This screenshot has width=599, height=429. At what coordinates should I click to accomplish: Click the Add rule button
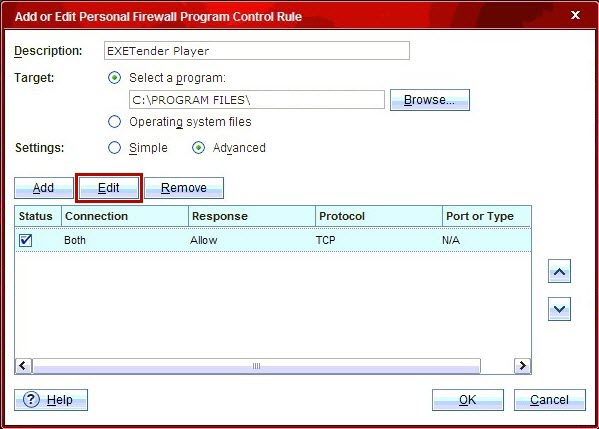(x=44, y=188)
